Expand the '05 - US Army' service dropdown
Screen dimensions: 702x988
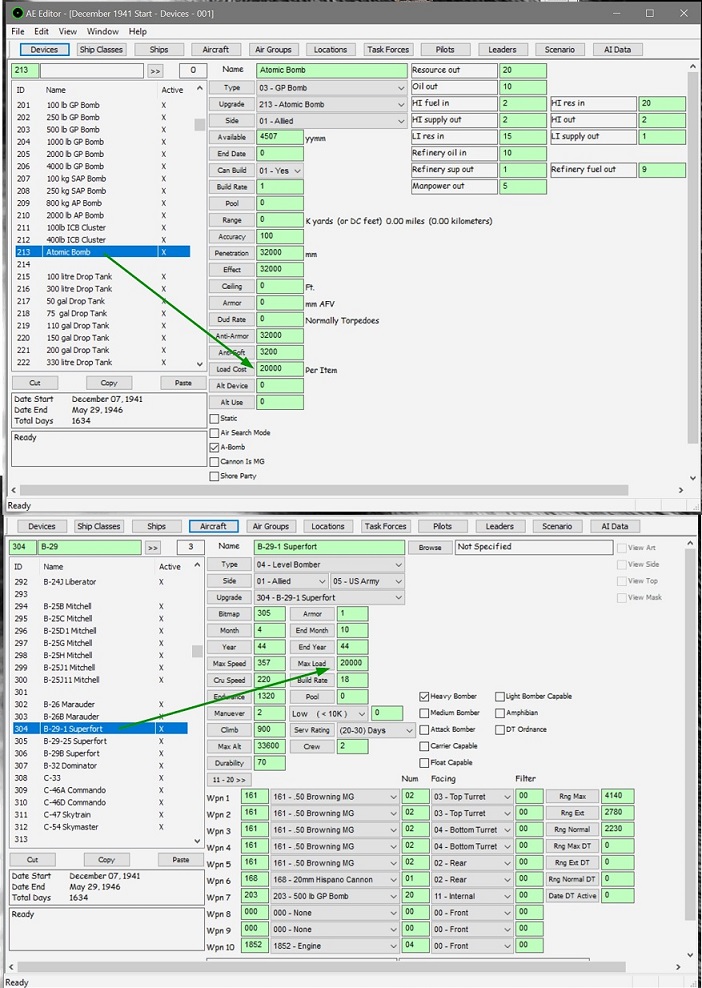click(x=368, y=581)
